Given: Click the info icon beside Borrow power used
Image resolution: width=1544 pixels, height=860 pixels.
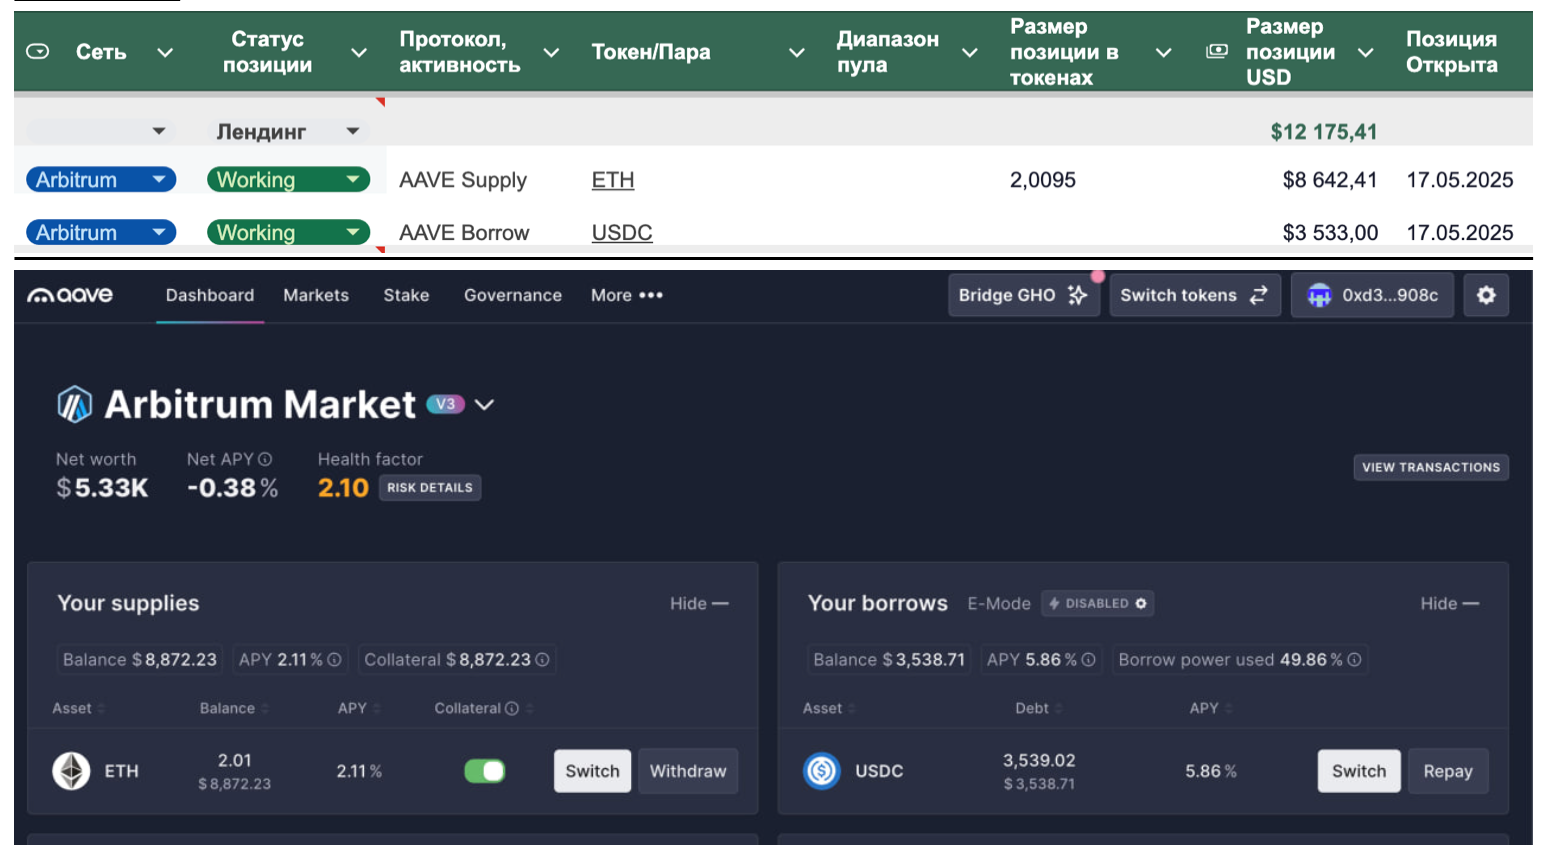Looking at the screenshot, I should tap(1354, 660).
